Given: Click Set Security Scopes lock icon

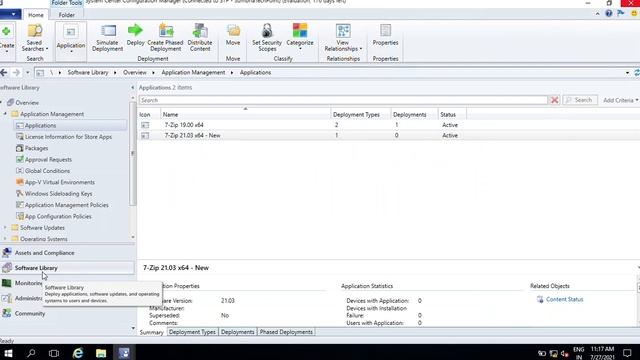Looking at the screenshot, I should click(x=267, y=31).
